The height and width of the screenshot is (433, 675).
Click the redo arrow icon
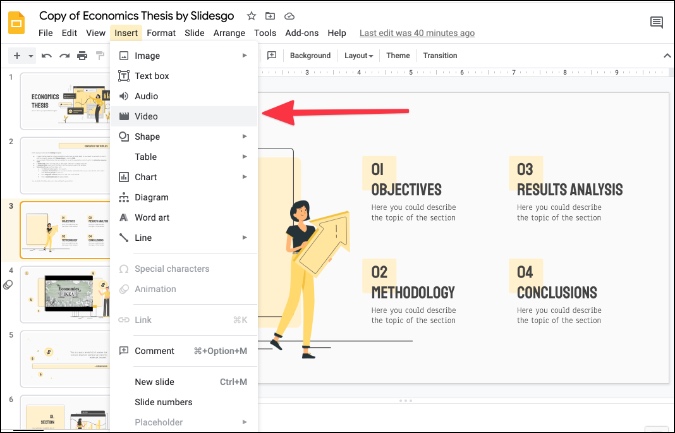[65, 56]
